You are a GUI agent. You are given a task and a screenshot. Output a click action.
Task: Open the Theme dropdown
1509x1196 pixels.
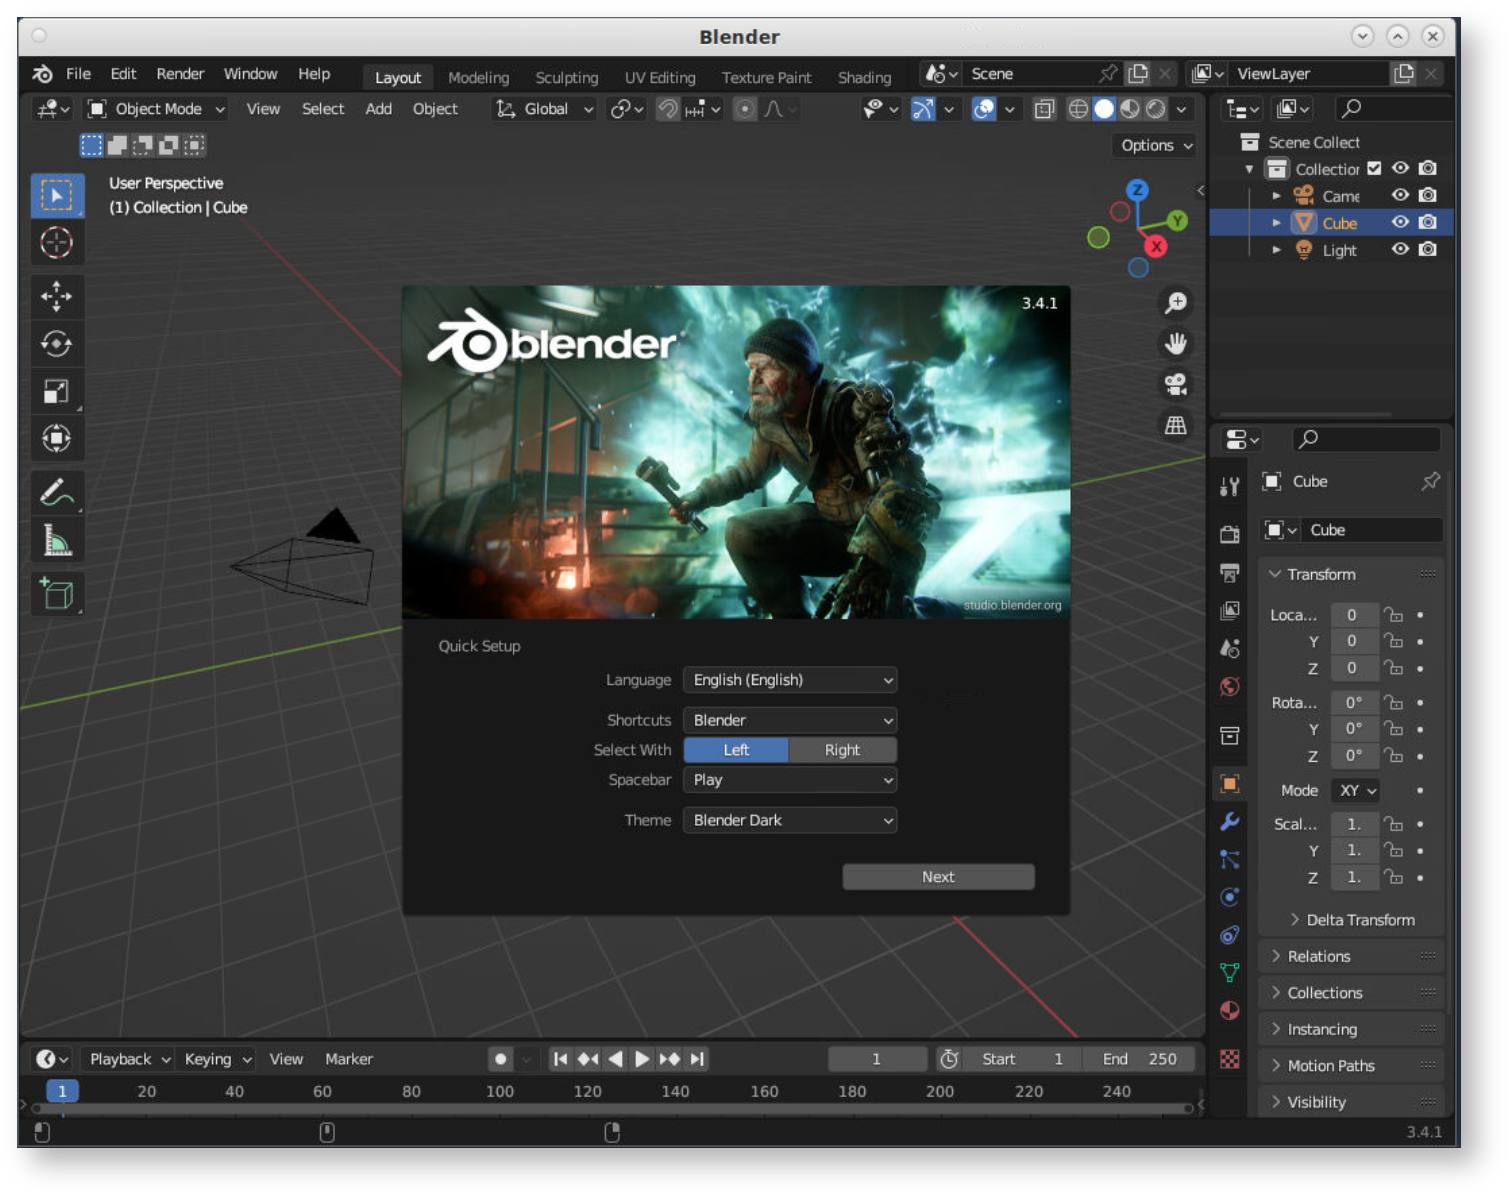790,820
